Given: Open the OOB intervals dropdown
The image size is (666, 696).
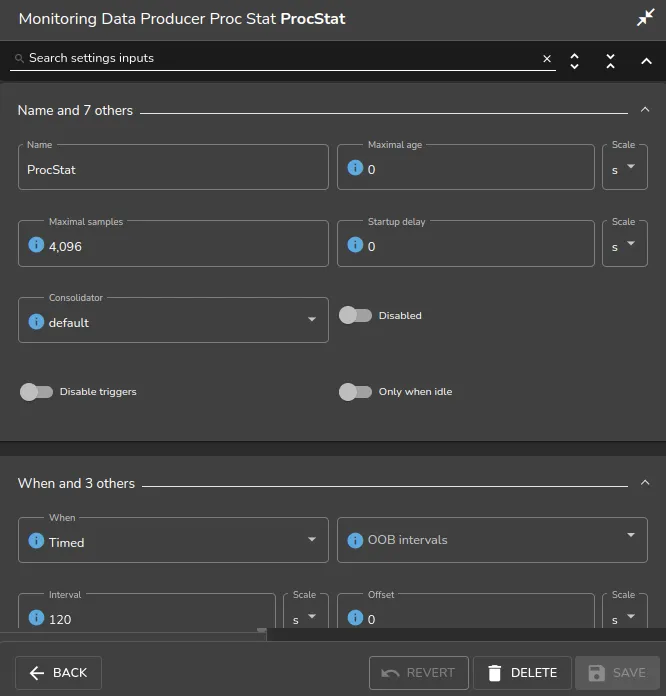Looking at the screenshot, I should (x=492, y=540).
